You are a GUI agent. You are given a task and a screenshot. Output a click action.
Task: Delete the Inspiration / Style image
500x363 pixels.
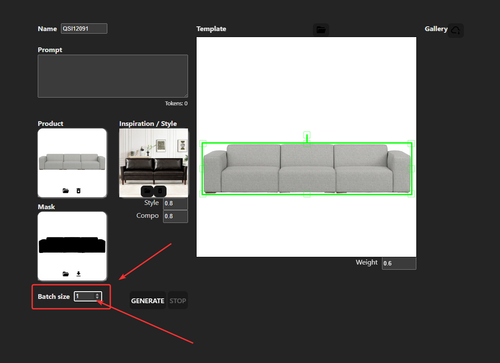pos(160,191)
